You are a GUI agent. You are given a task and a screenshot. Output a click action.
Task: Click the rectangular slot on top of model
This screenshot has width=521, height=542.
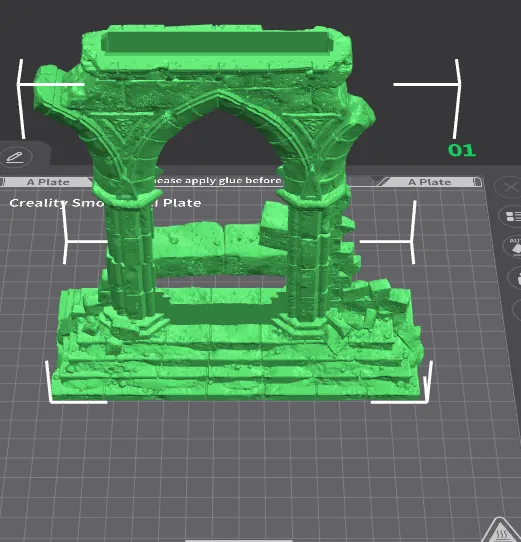point(217,43)
